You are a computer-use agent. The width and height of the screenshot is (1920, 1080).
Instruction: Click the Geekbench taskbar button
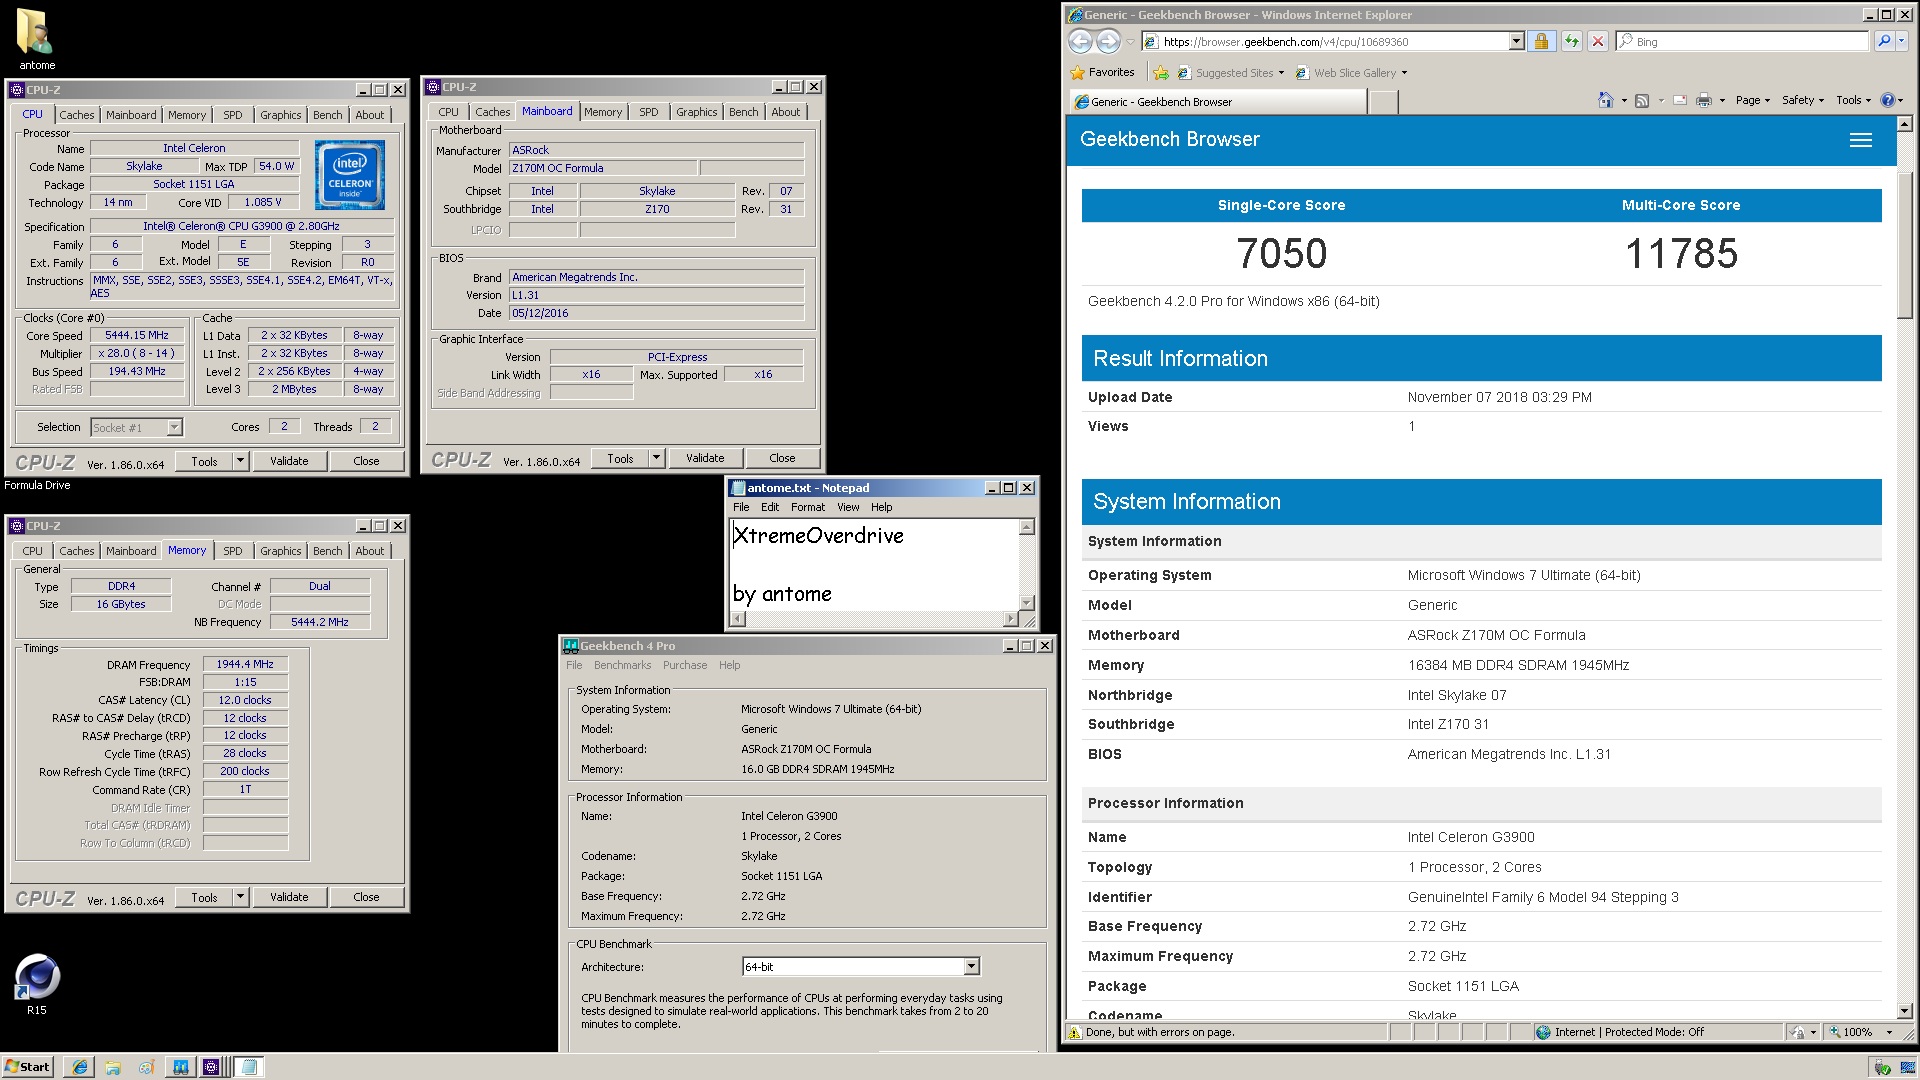[181, 1067]
